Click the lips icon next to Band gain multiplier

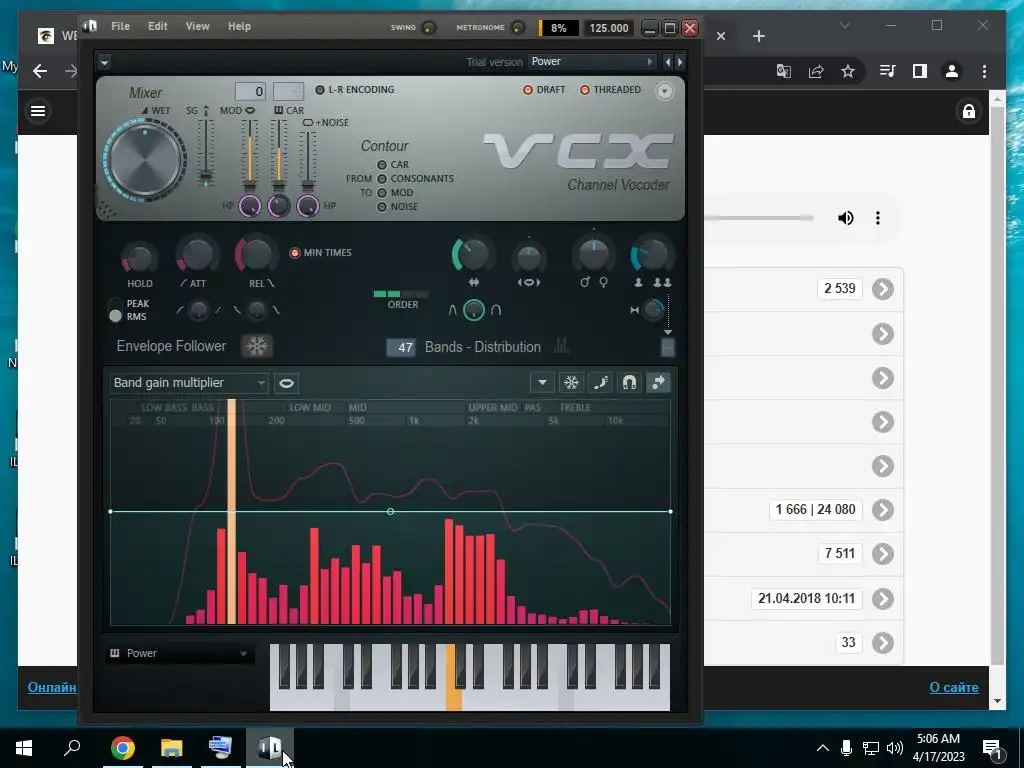tap(286, 383)
